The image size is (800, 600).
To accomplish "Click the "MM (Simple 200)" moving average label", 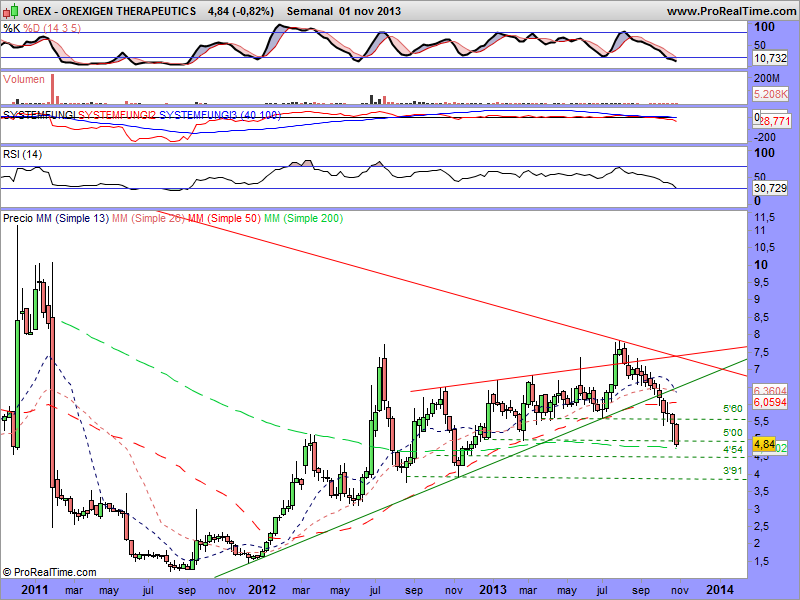I will tap(304, 218).
